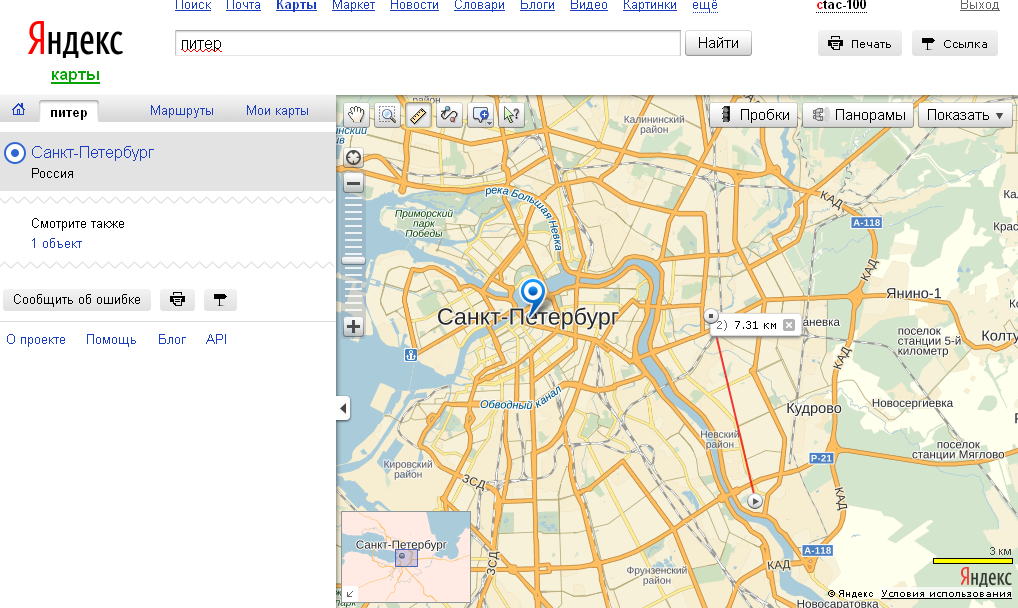Open the Поиск top link
The width and height of the screenshot is (1018, 608).
pos(193,5)
